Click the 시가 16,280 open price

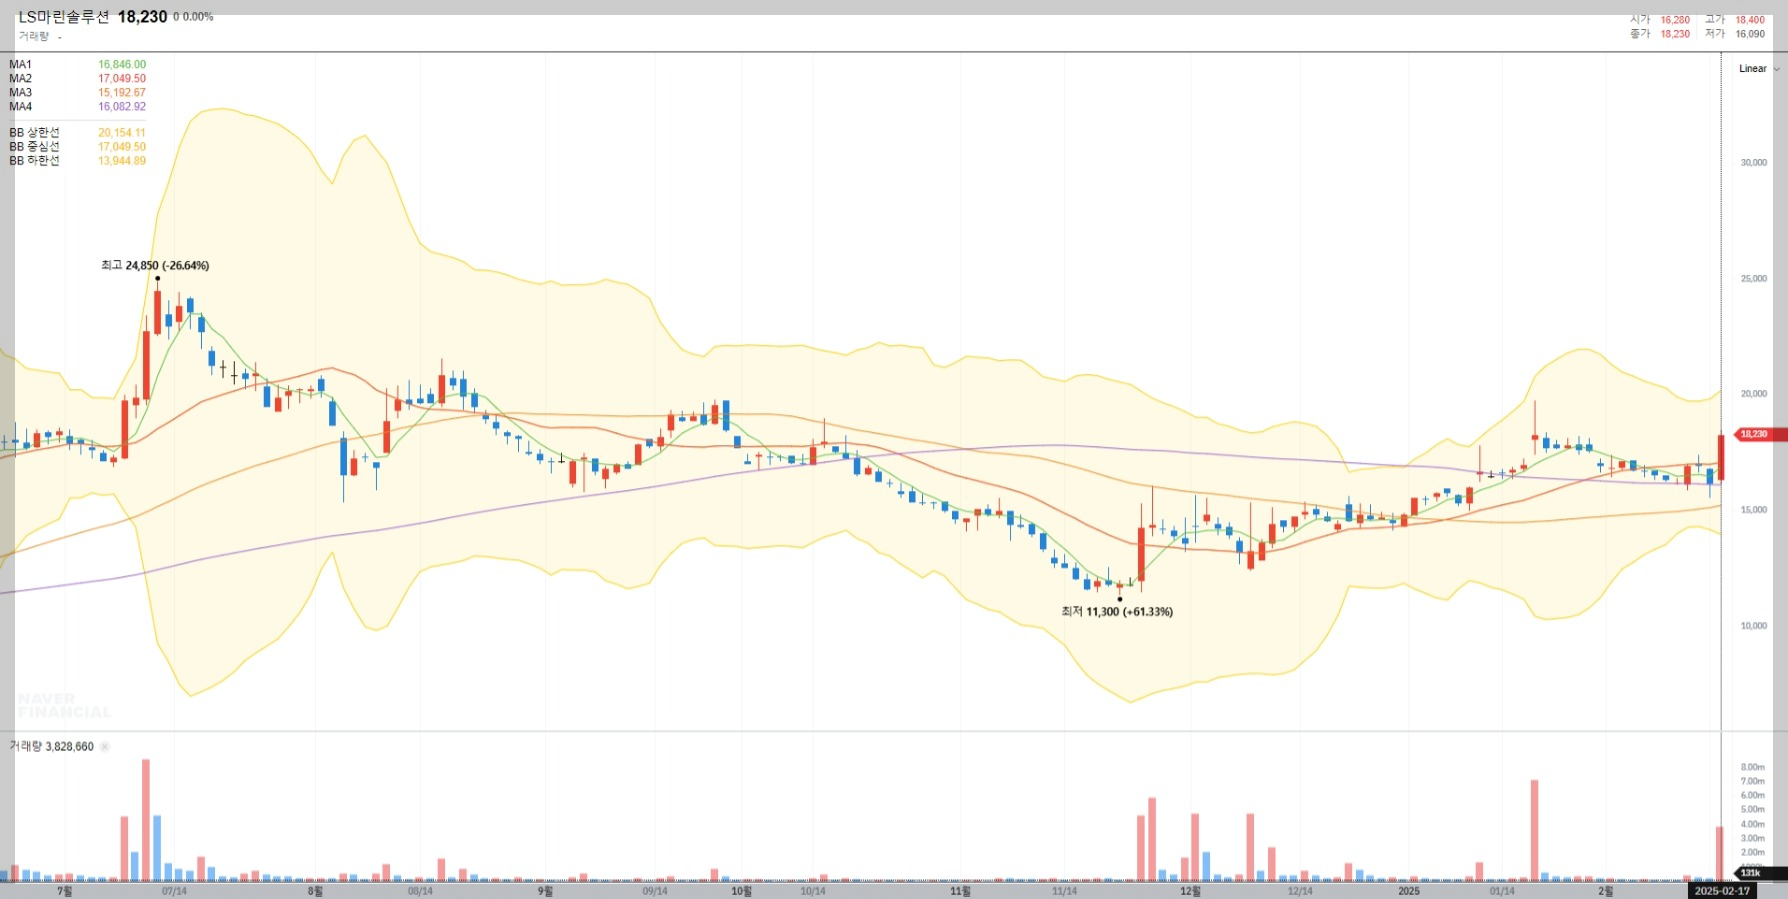(1660, 20)
